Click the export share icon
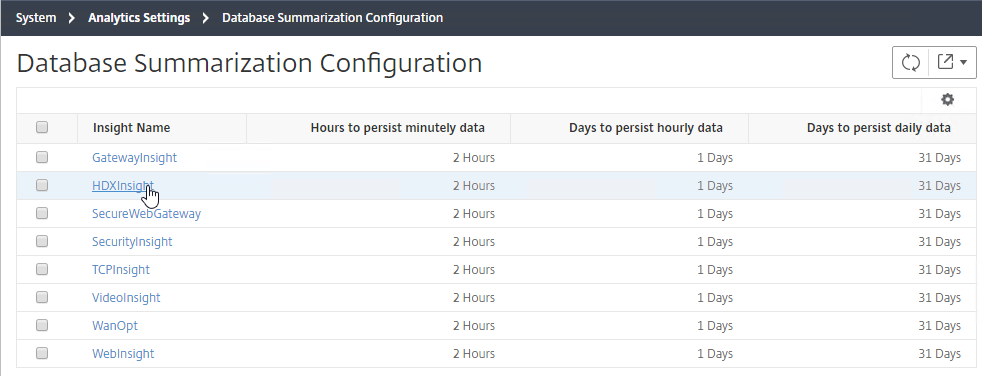 (945, 61)
